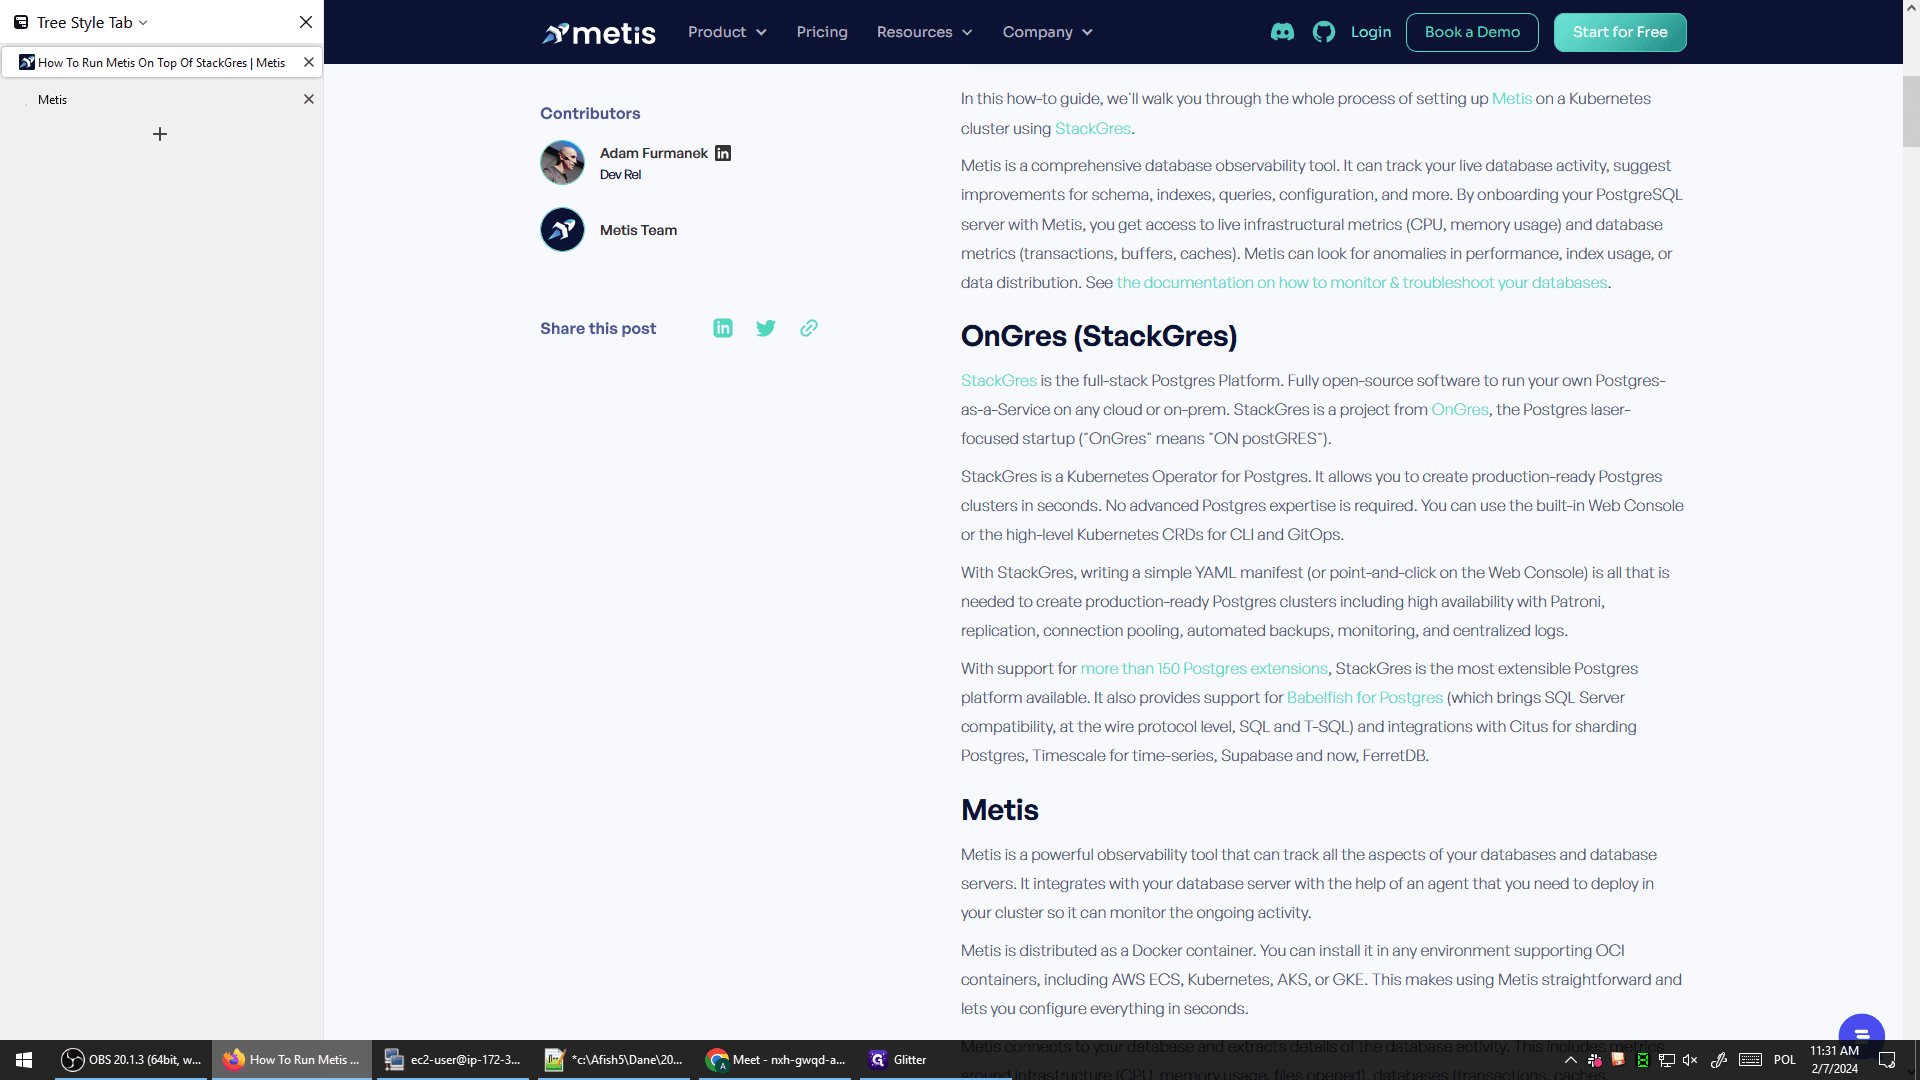Open the OnGres link
The width and height of the screenshot is (1920, 1080).
coord(1459,409)
